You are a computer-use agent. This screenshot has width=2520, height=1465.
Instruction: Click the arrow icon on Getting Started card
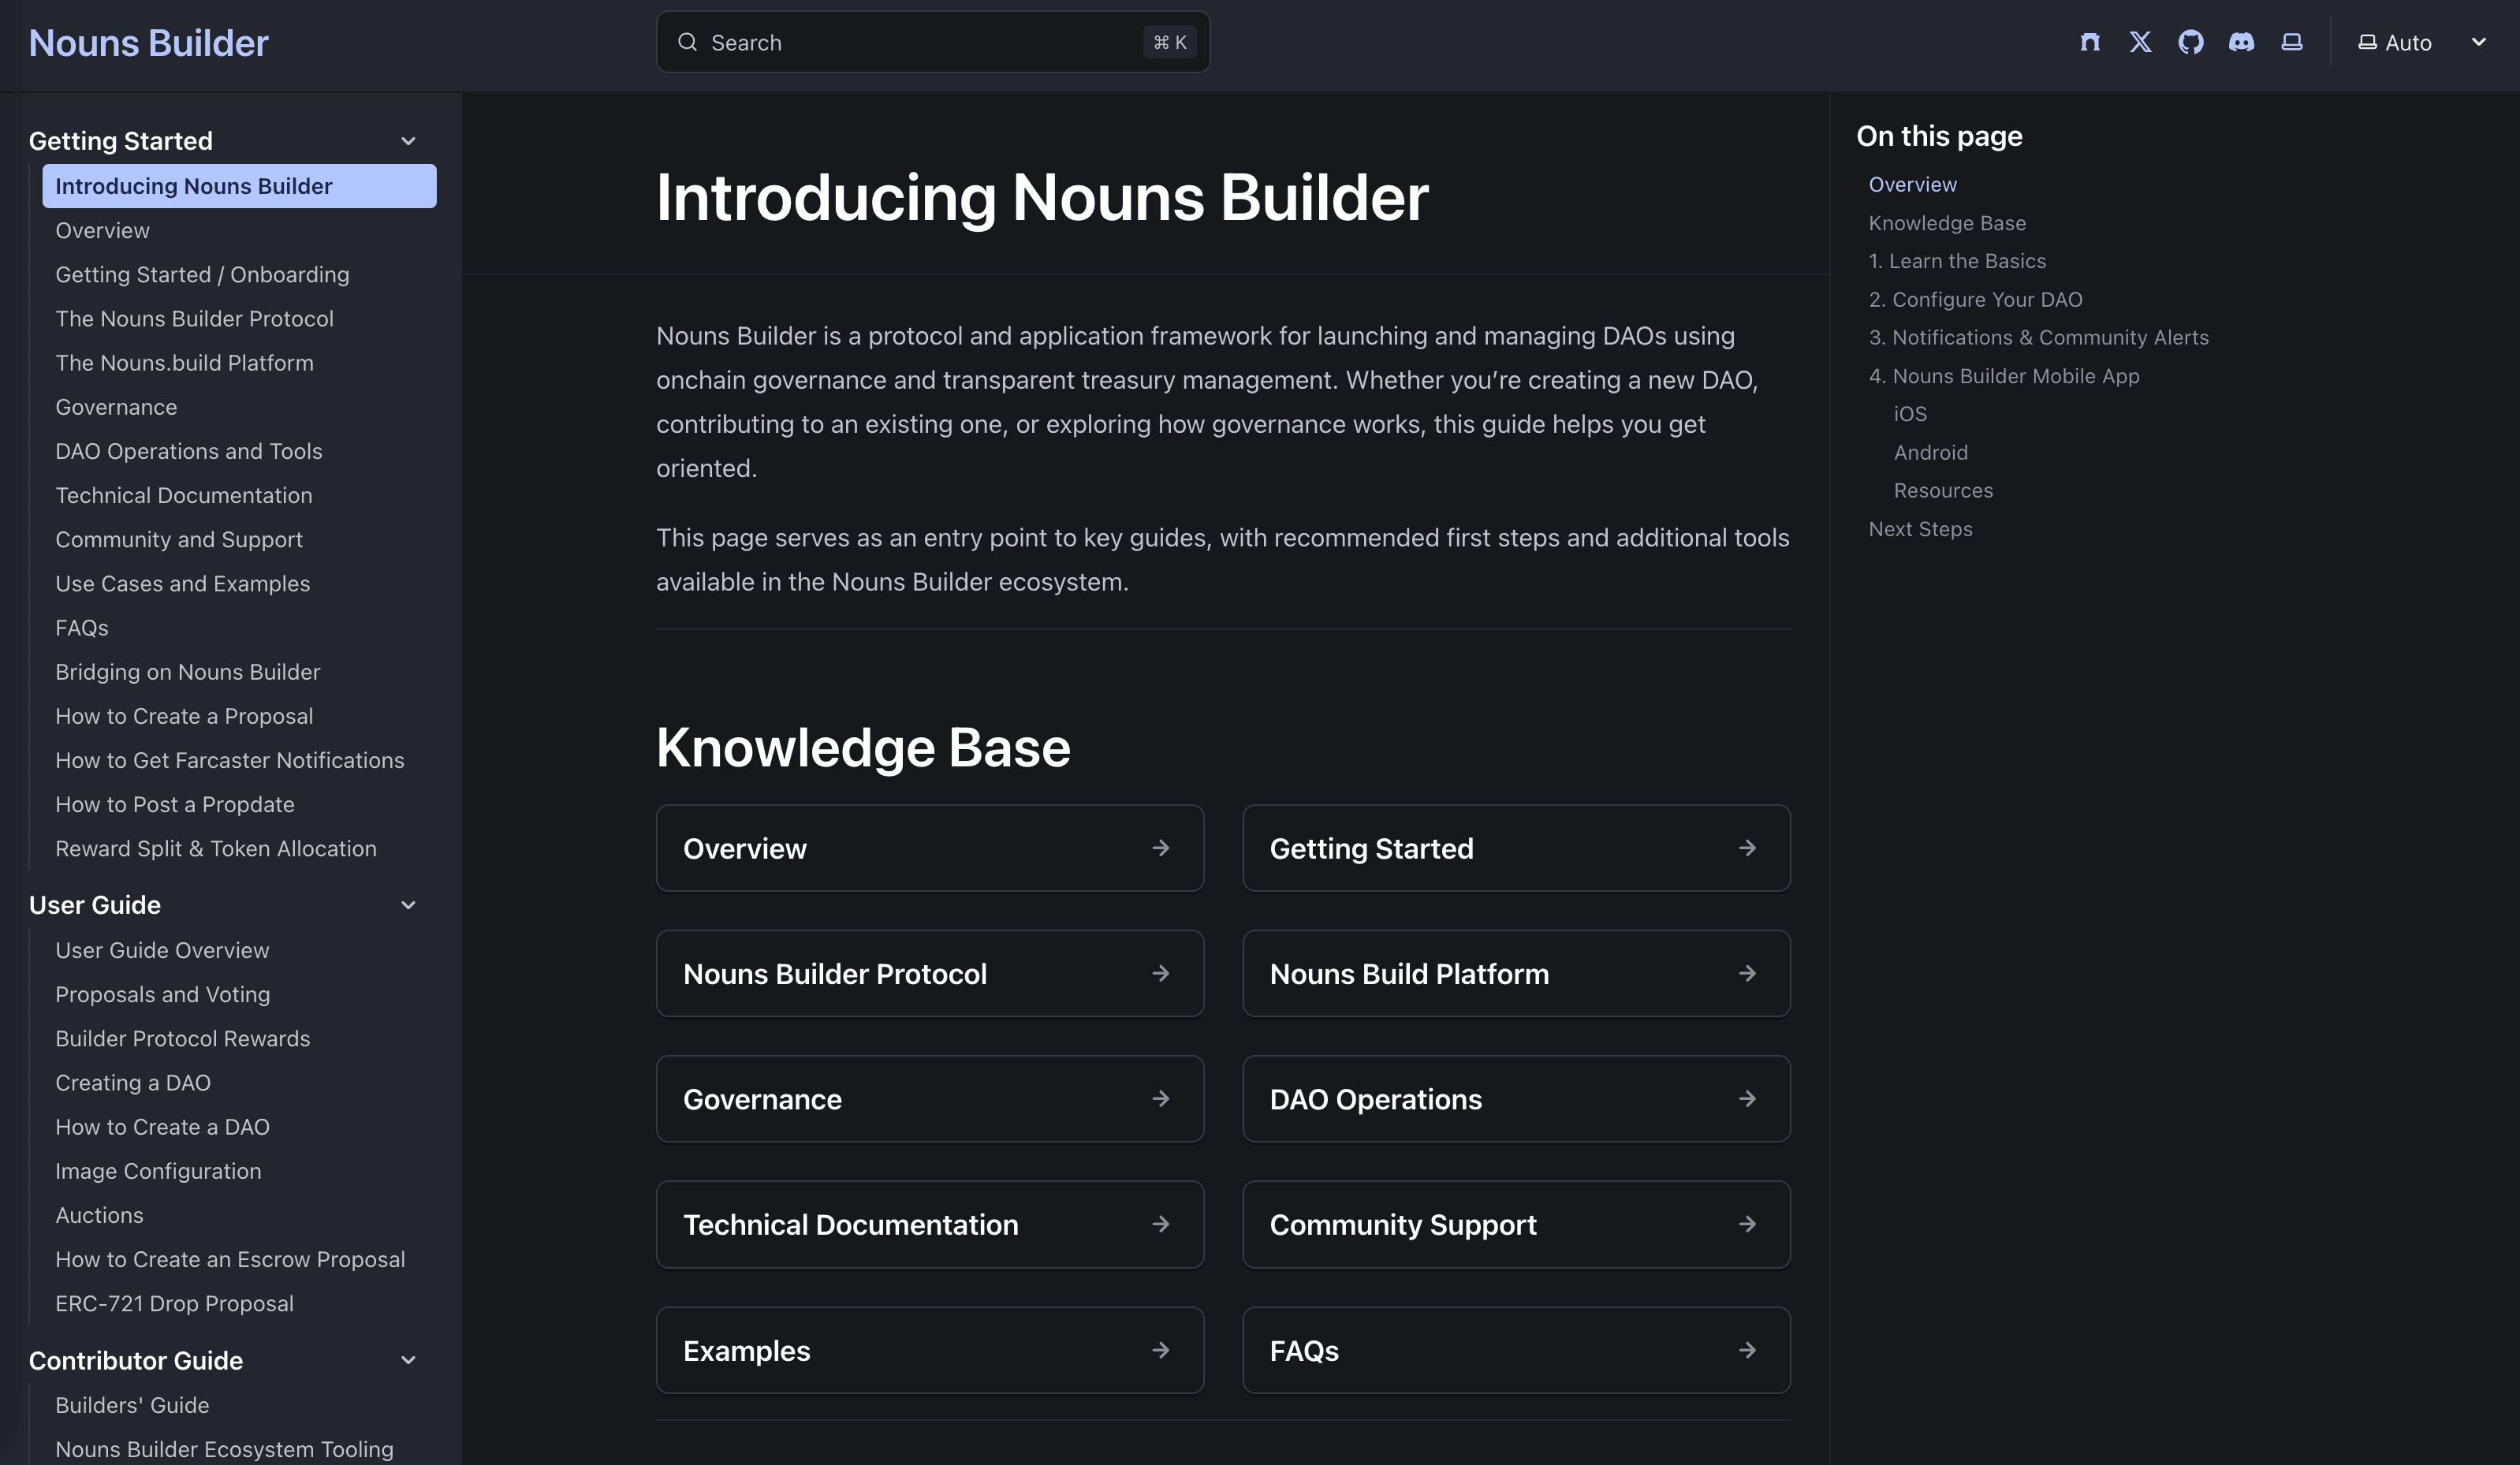tap(1747, 848)
